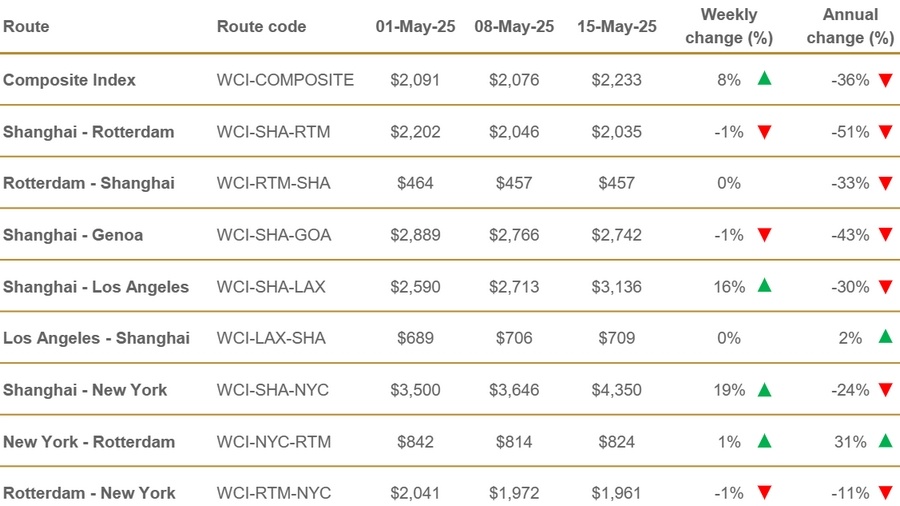Screen dimensions: 900x506
Task: Click the Route column header
Action: [26, 27]
